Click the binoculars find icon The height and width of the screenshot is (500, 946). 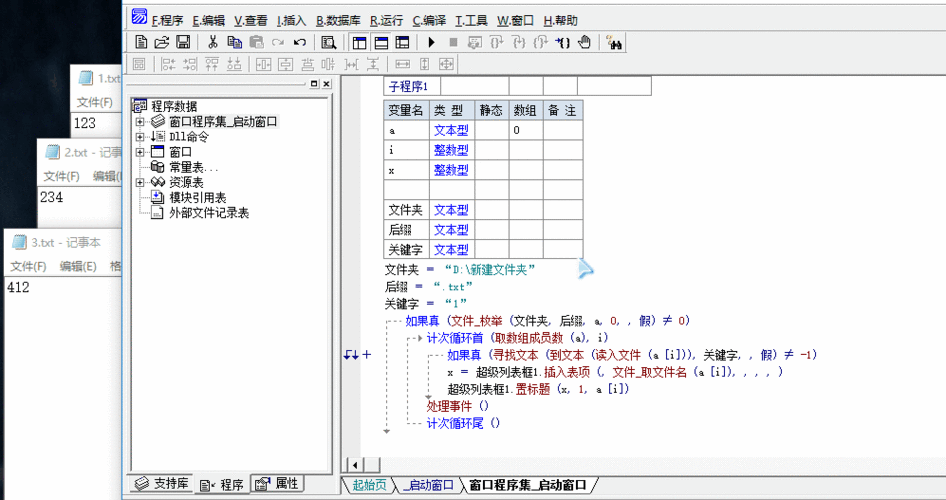point(615,42)
